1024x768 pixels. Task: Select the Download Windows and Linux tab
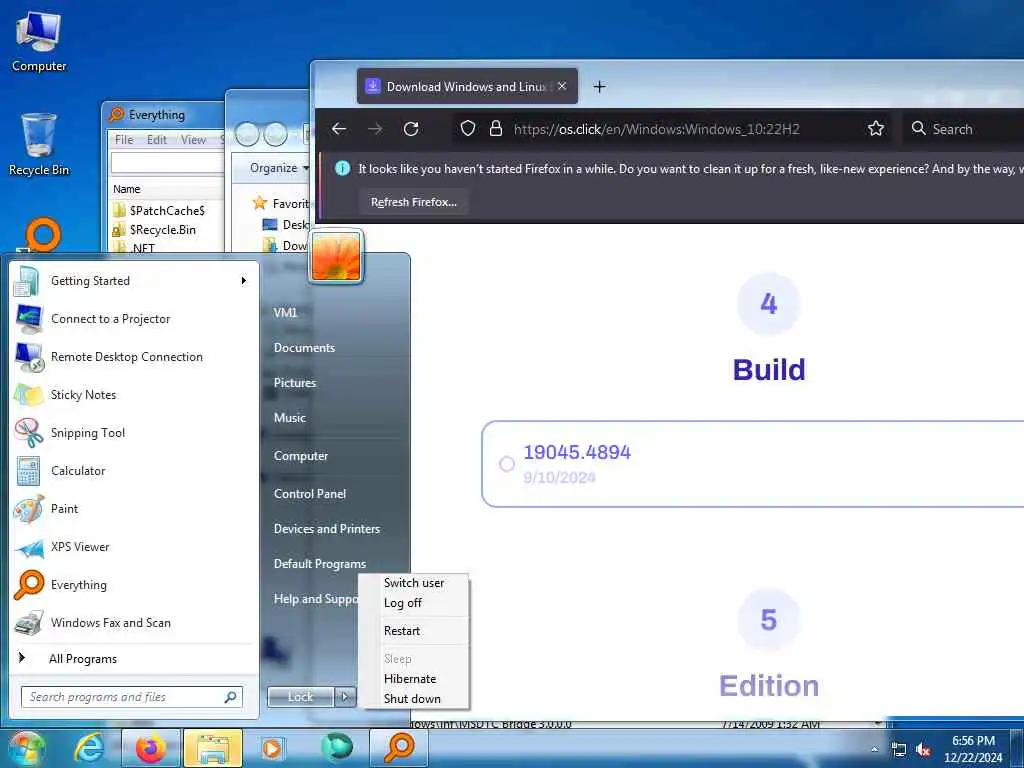coord(467,86)
